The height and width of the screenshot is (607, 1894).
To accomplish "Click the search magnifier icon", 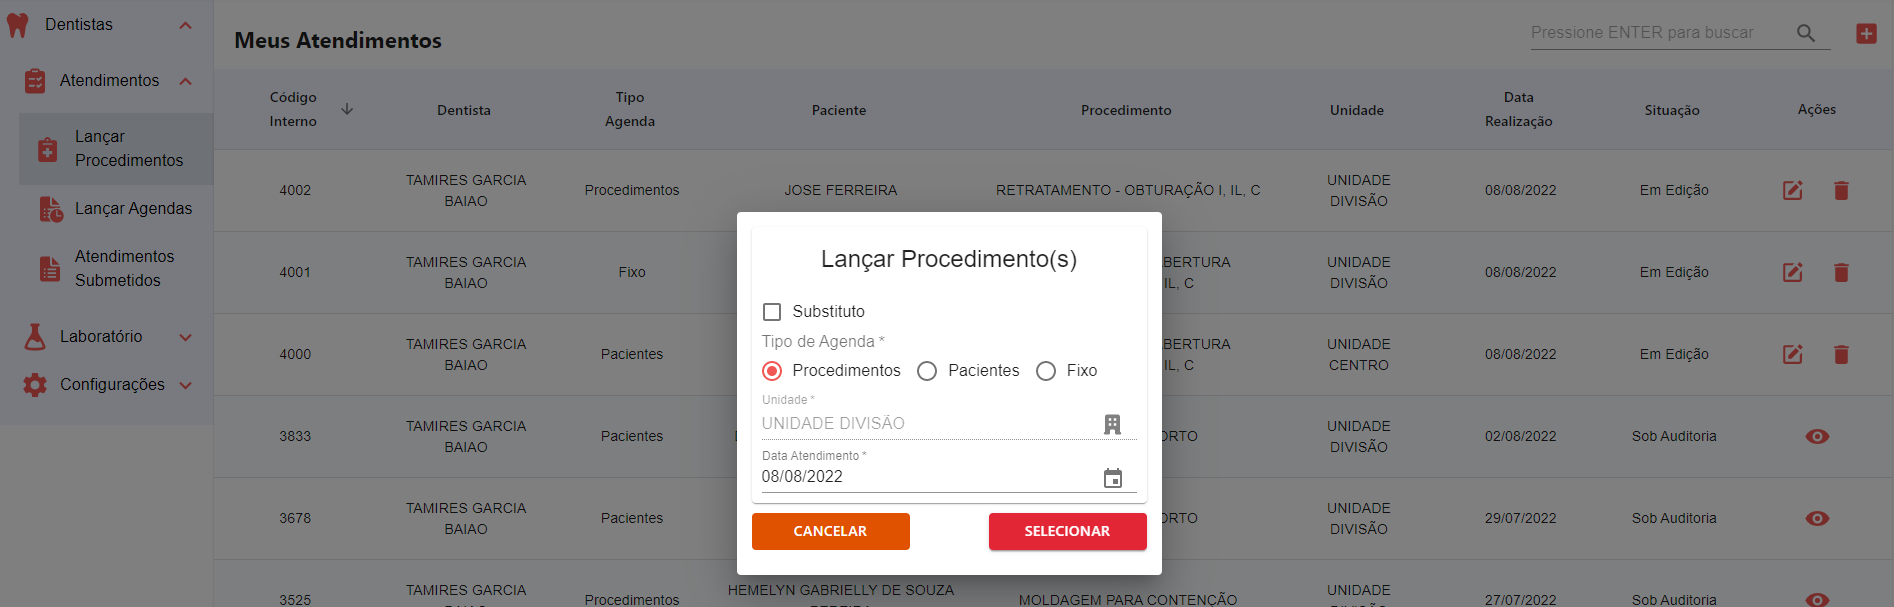I will (1805, 33).
